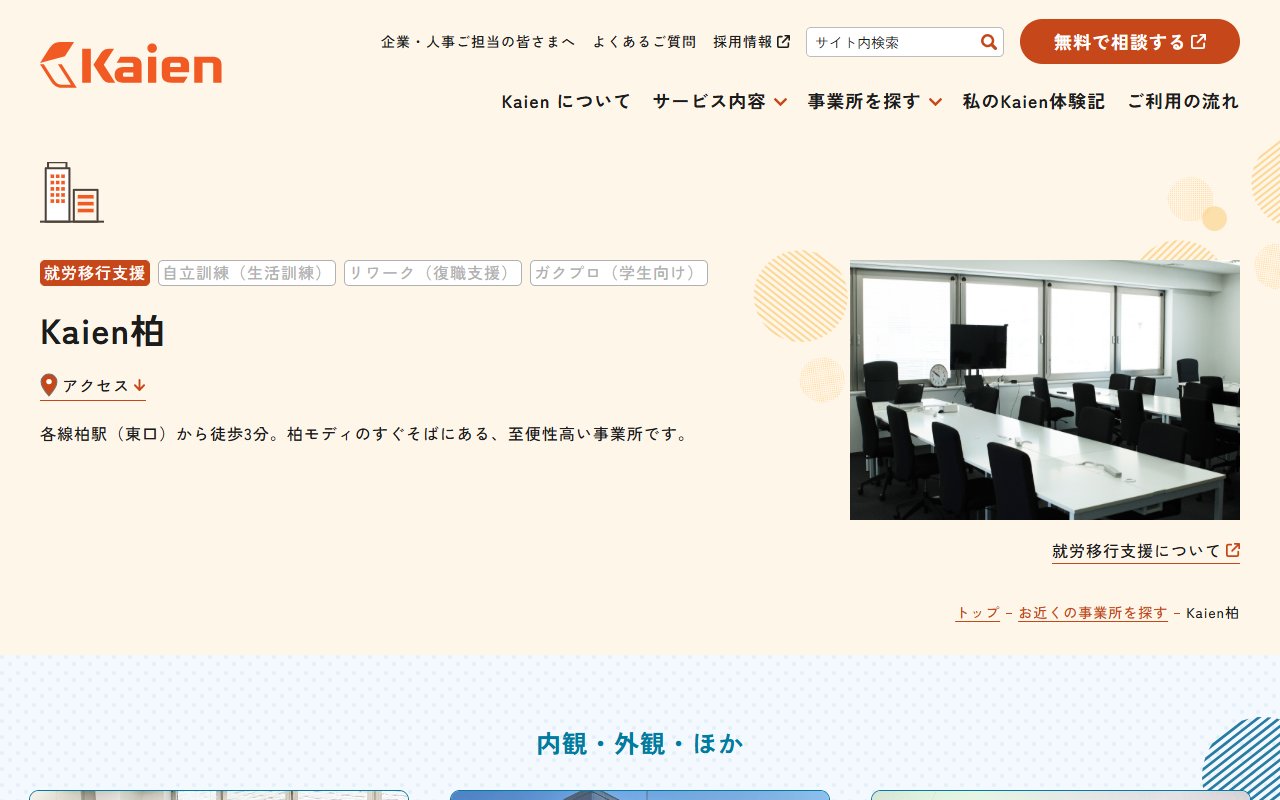This screenshot has height=800, width=1280.
Task: Select the 自立訓練（生活訓練） tab
Action: pos(247,273)
